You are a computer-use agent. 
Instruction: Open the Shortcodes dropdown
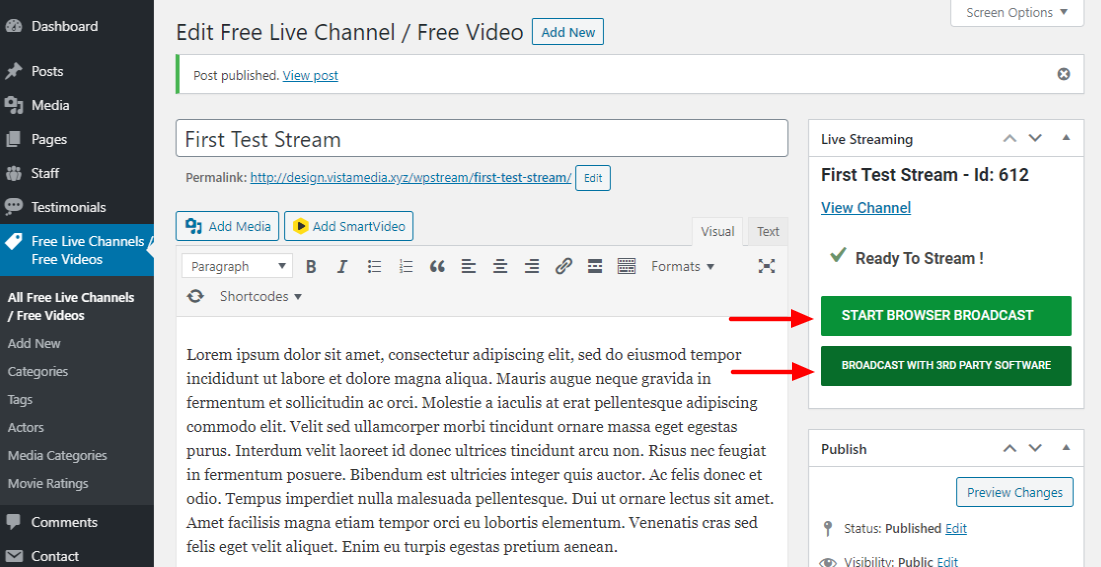pyautogui.click(x=260, y=296)
